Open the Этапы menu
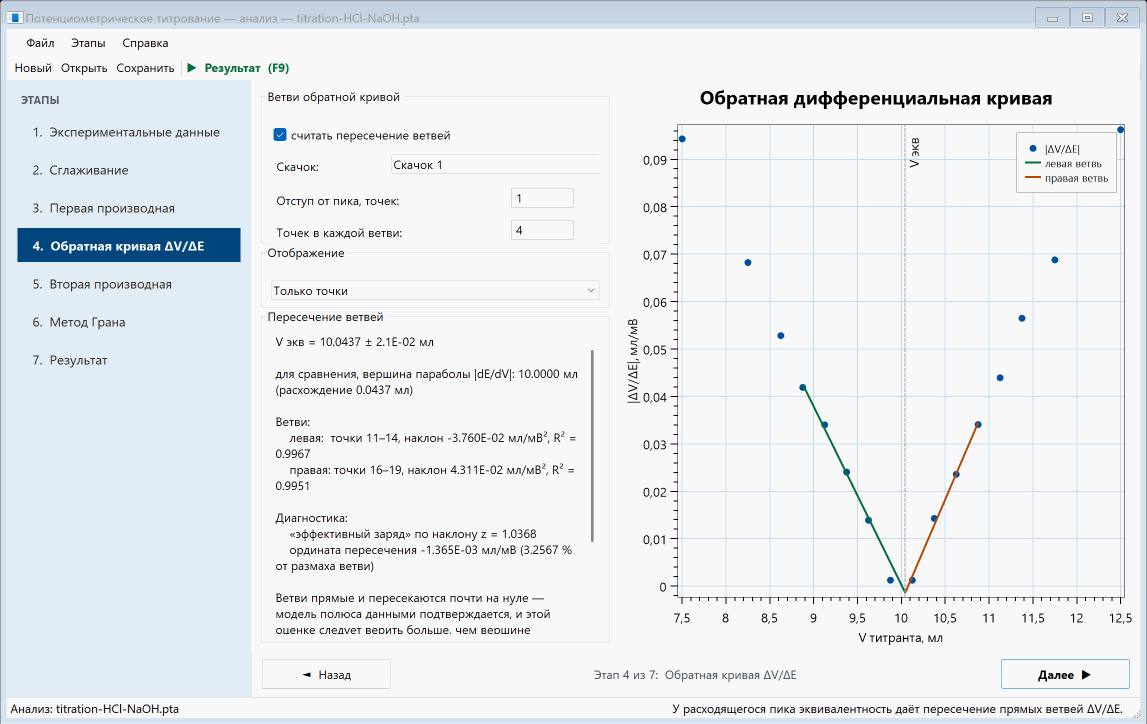Viewport: 1147px width, 724px height. click(x=89, y=43)
